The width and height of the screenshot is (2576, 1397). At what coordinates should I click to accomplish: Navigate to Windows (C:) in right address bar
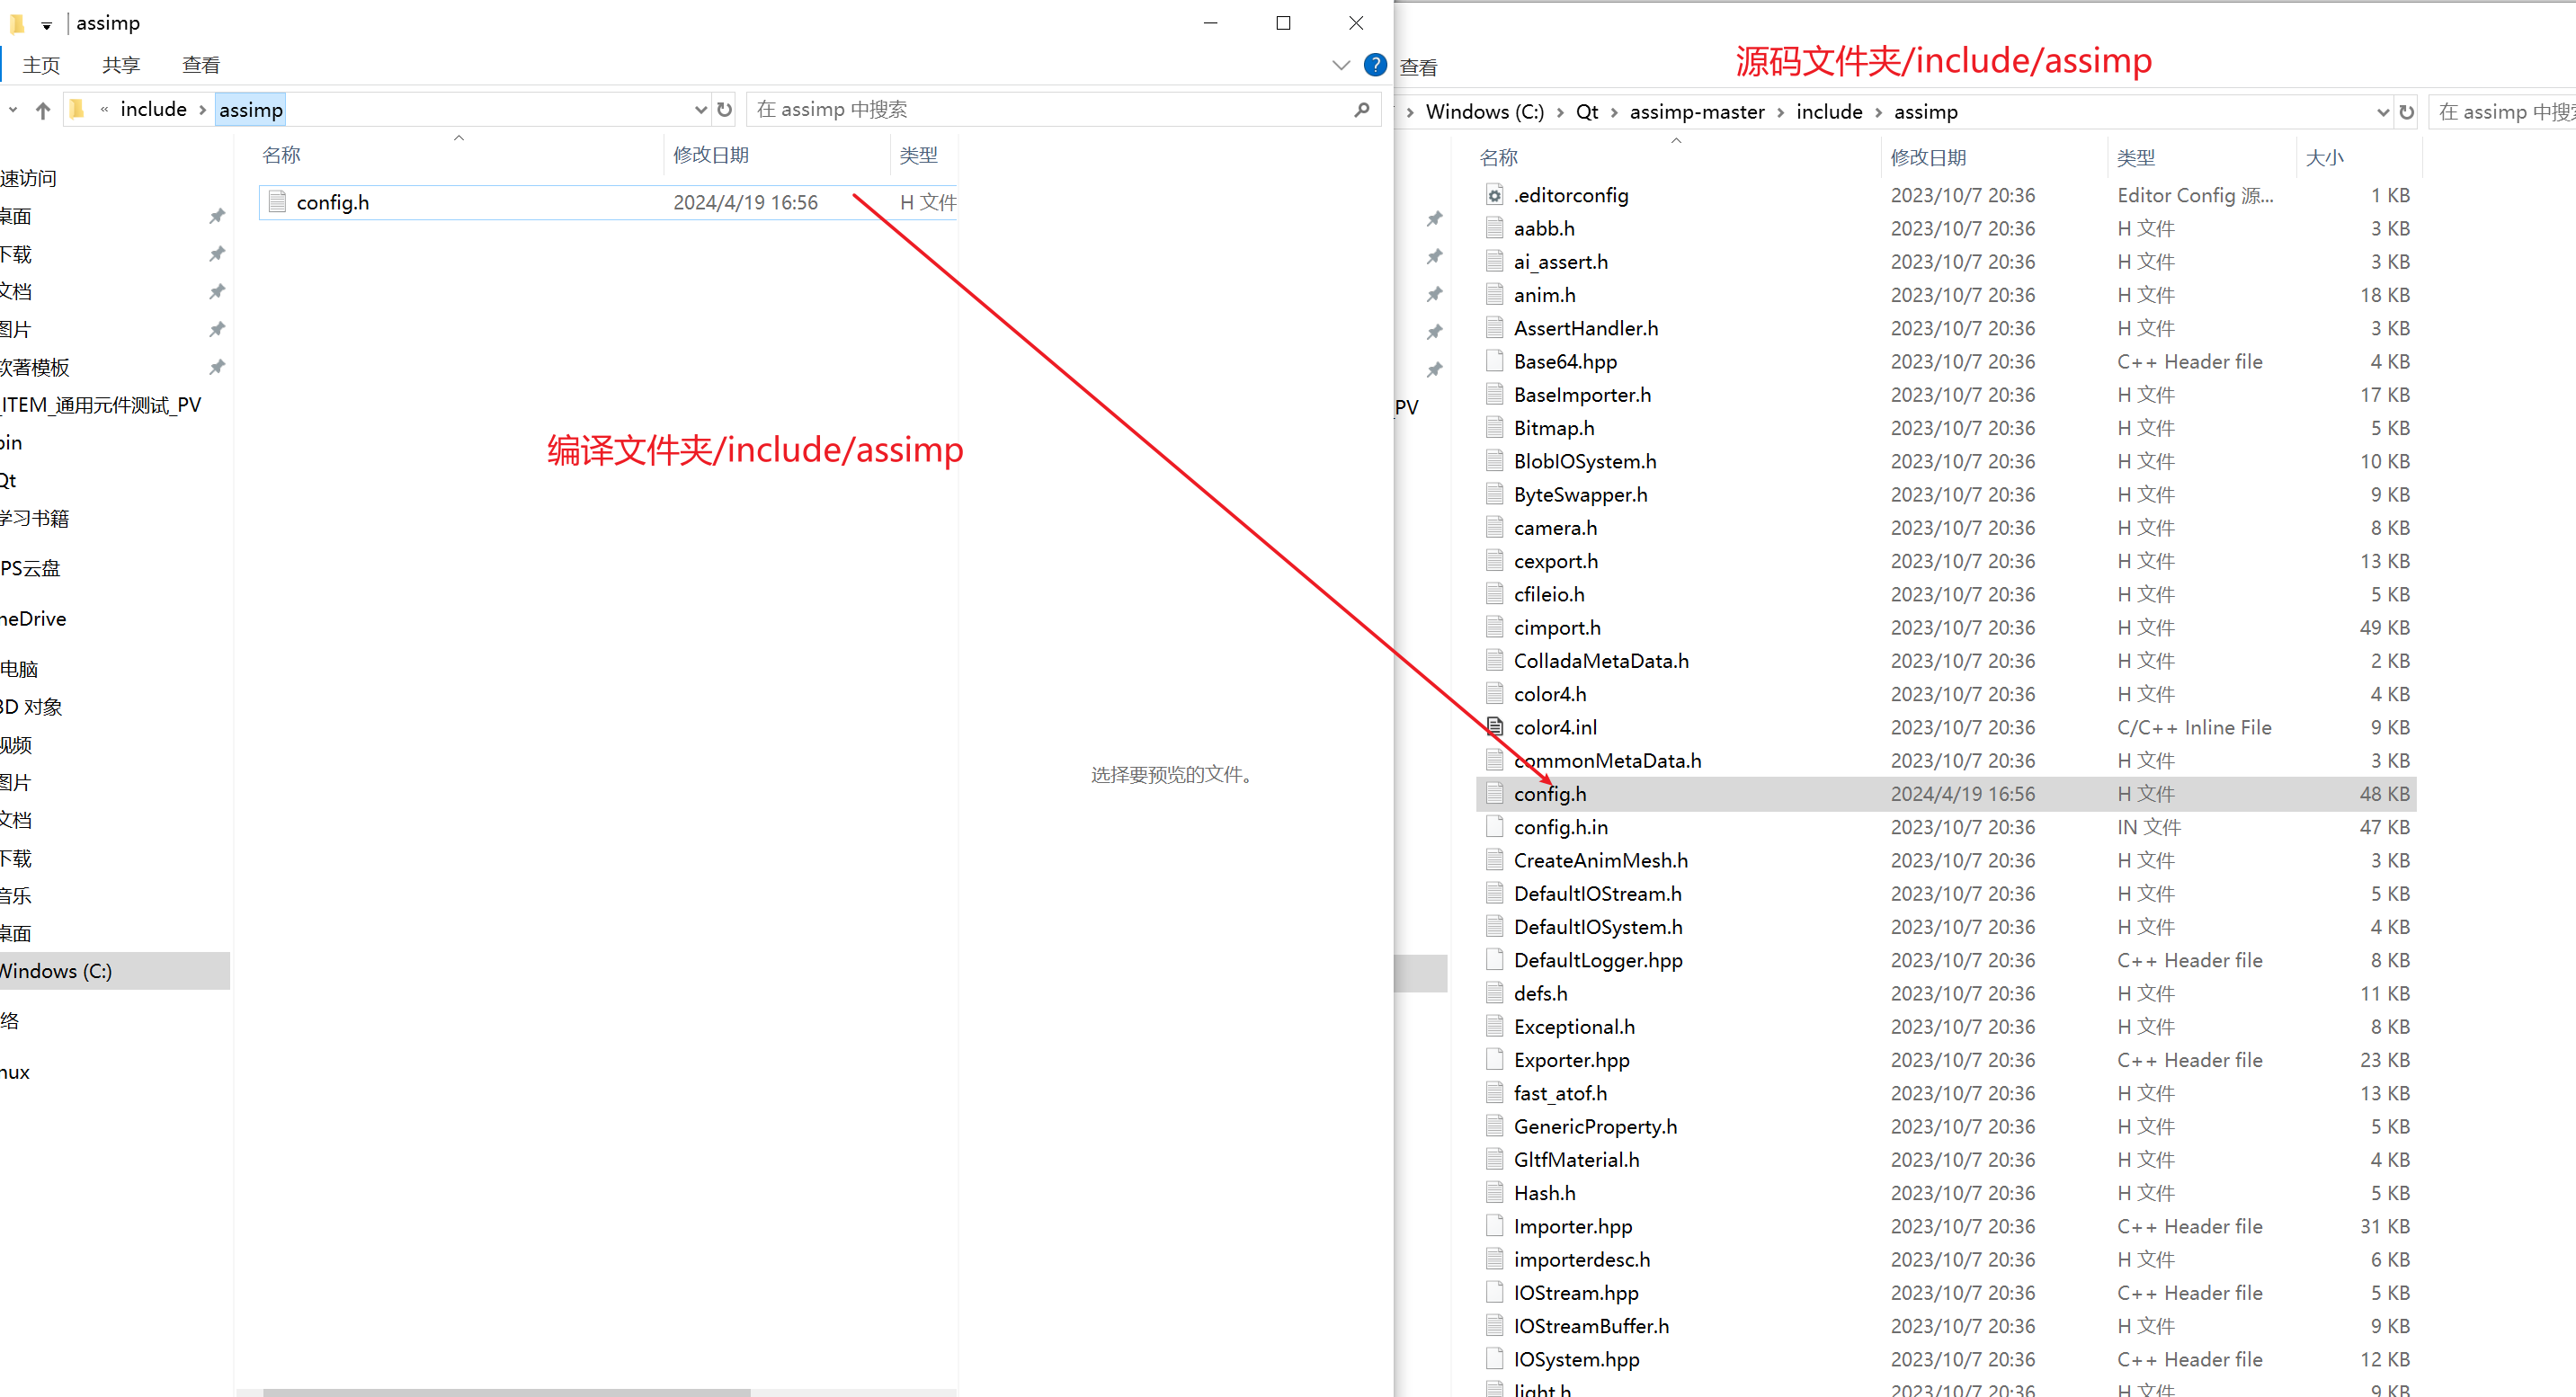coord(1484,112)
